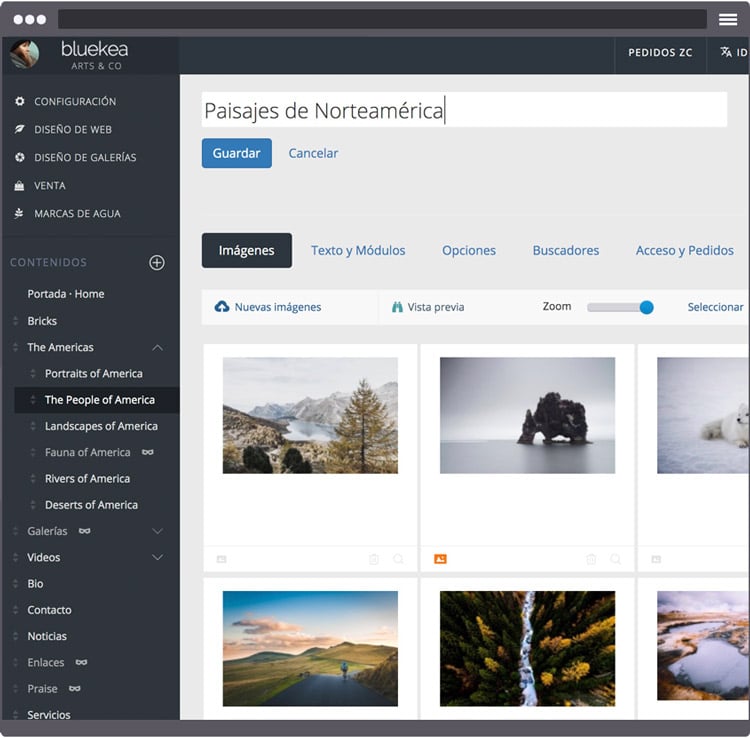
Task: Add new content with plus icon
Action: tap(157, 263)
